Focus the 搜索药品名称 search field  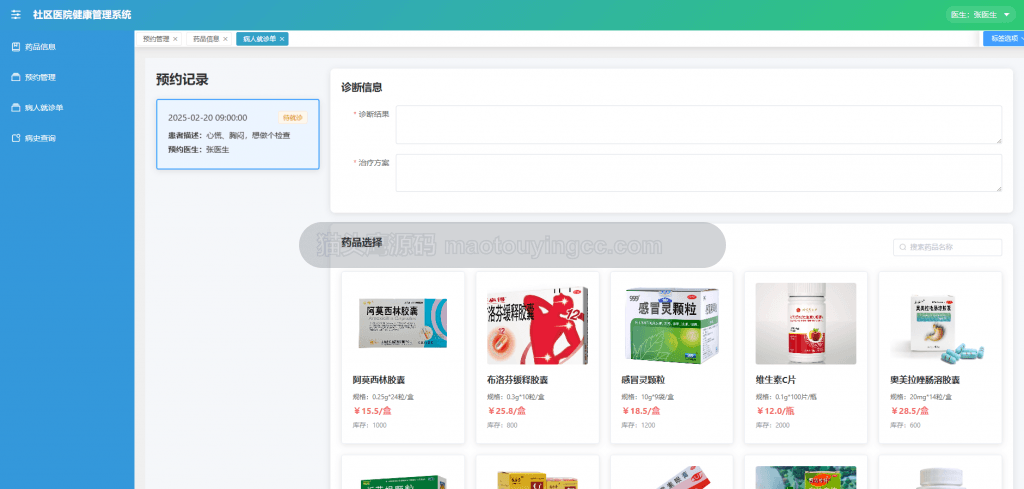(948, 247)
